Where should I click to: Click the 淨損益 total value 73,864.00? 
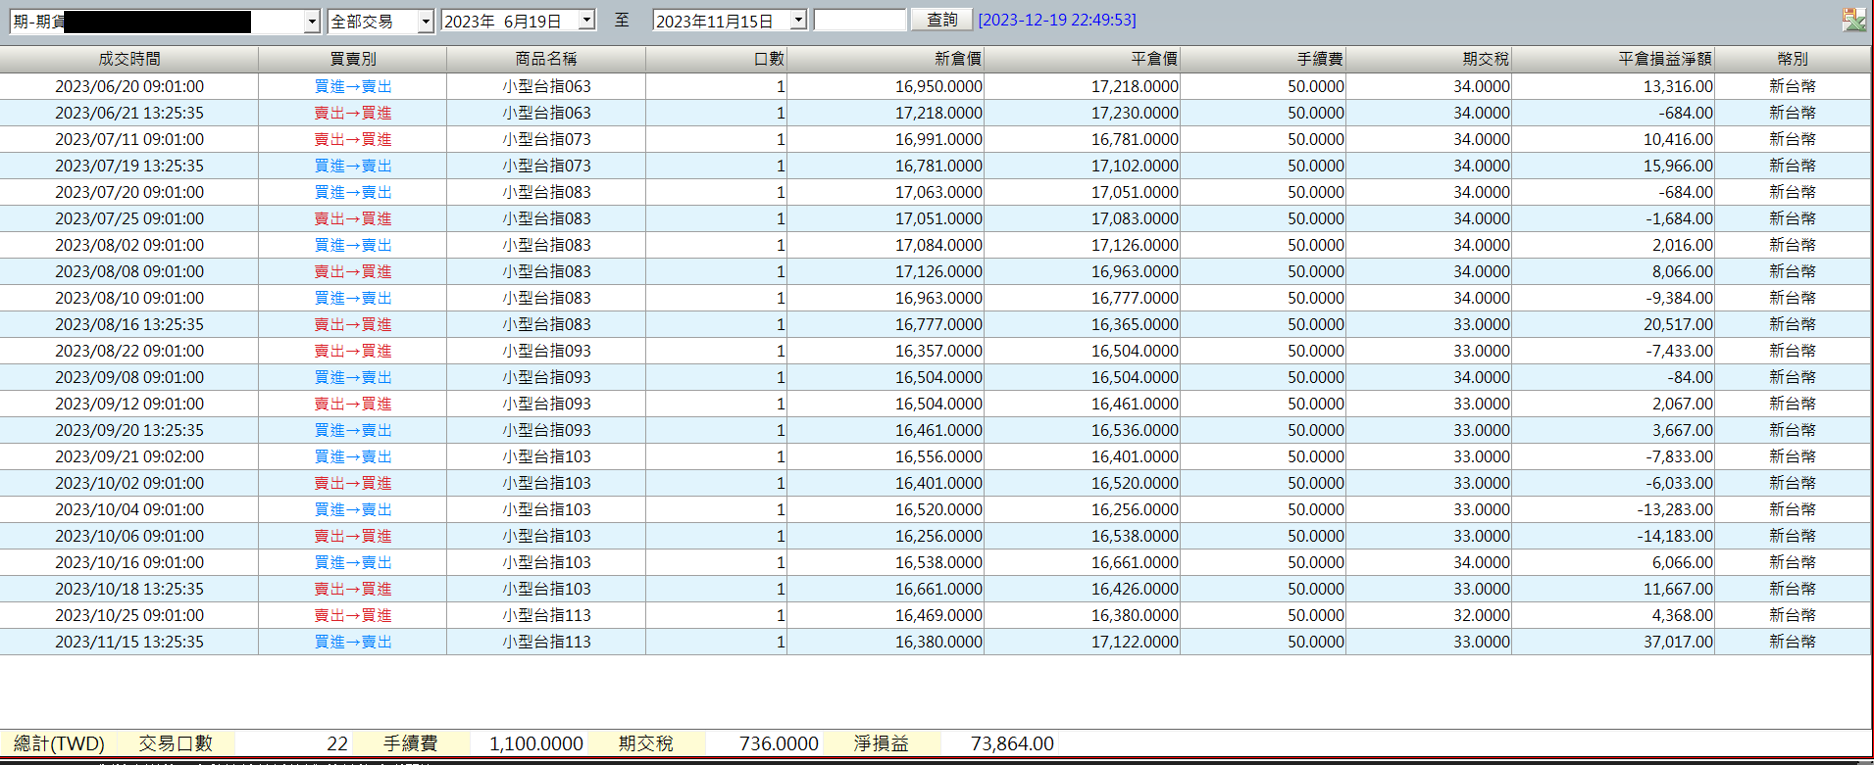(1012, 743)
